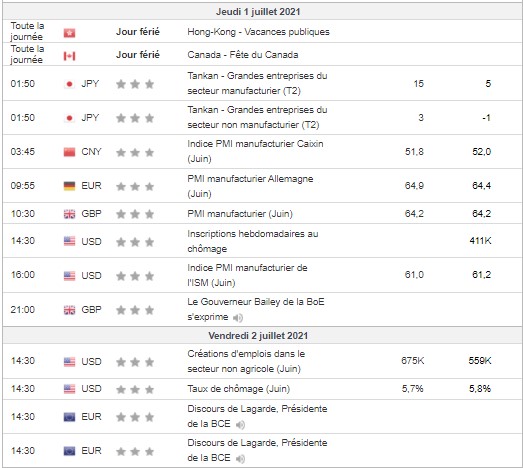Click the German flag beside EUR at 09:55
This screenshot has width=523, height=468.
point(69,186)
